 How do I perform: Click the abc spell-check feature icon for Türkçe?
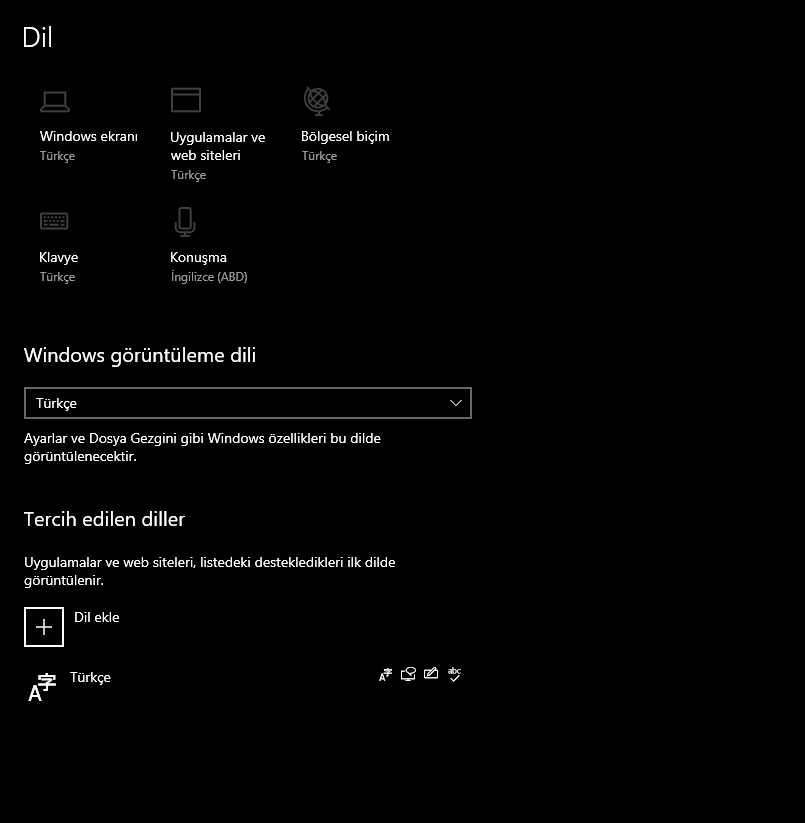tap(454, 674)
